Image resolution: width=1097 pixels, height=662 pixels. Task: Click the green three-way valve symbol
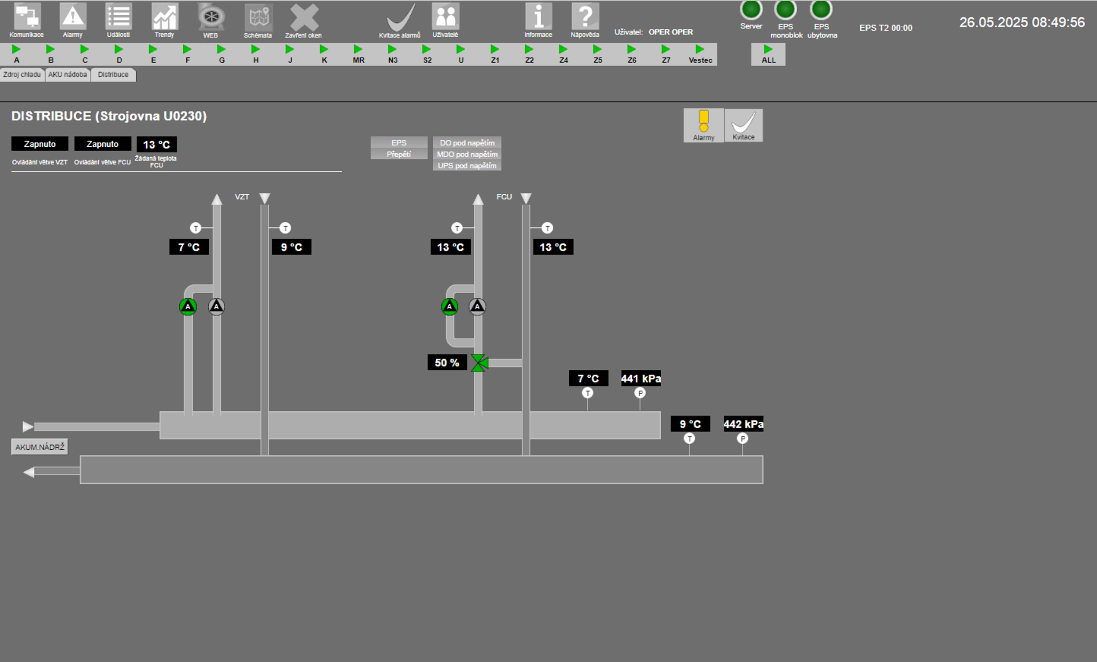tap(479, 363)
